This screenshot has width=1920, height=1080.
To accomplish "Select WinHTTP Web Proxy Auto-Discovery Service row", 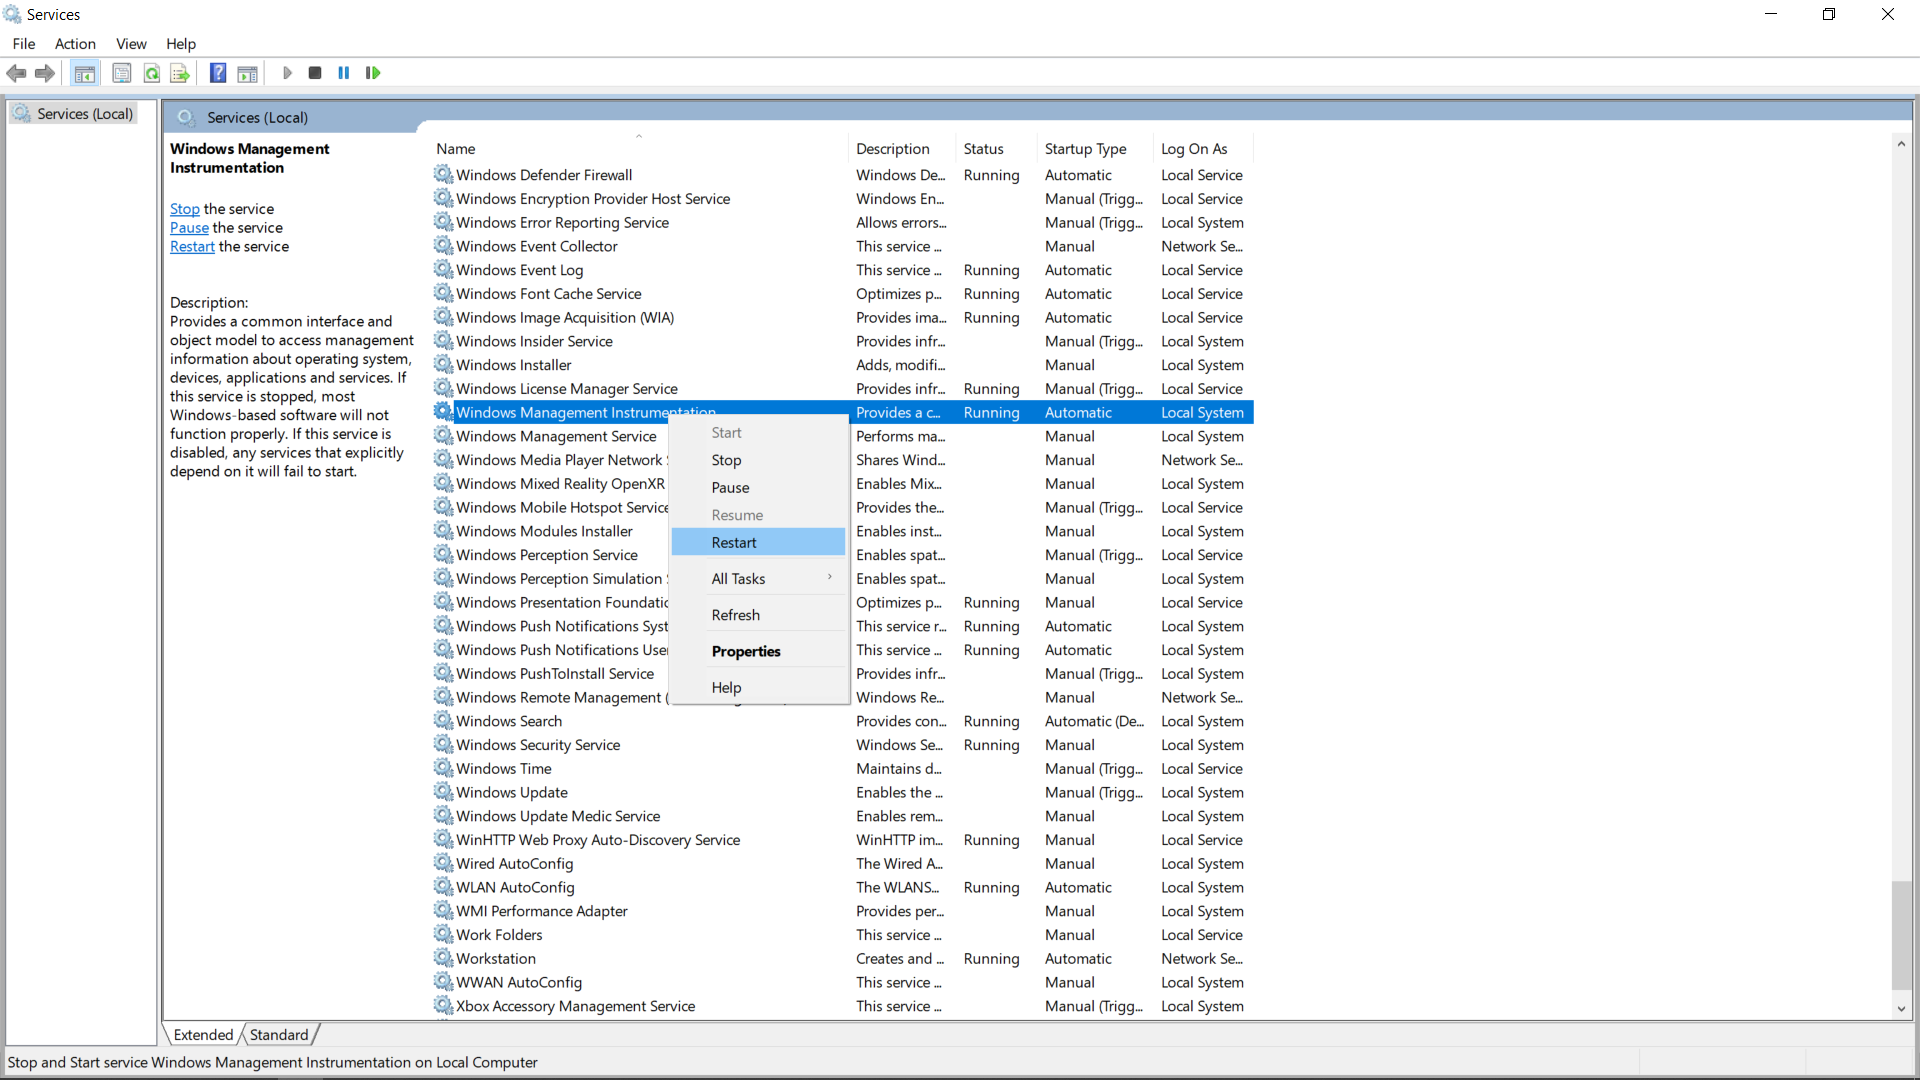I will 843,839.
